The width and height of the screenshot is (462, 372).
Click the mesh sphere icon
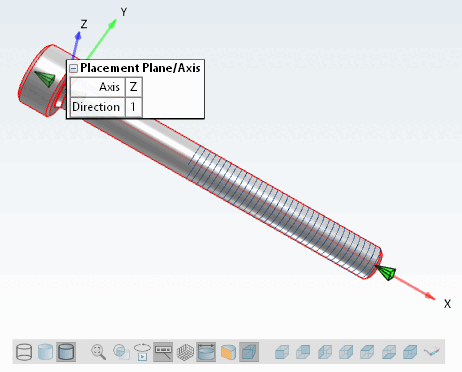[185, 352]
